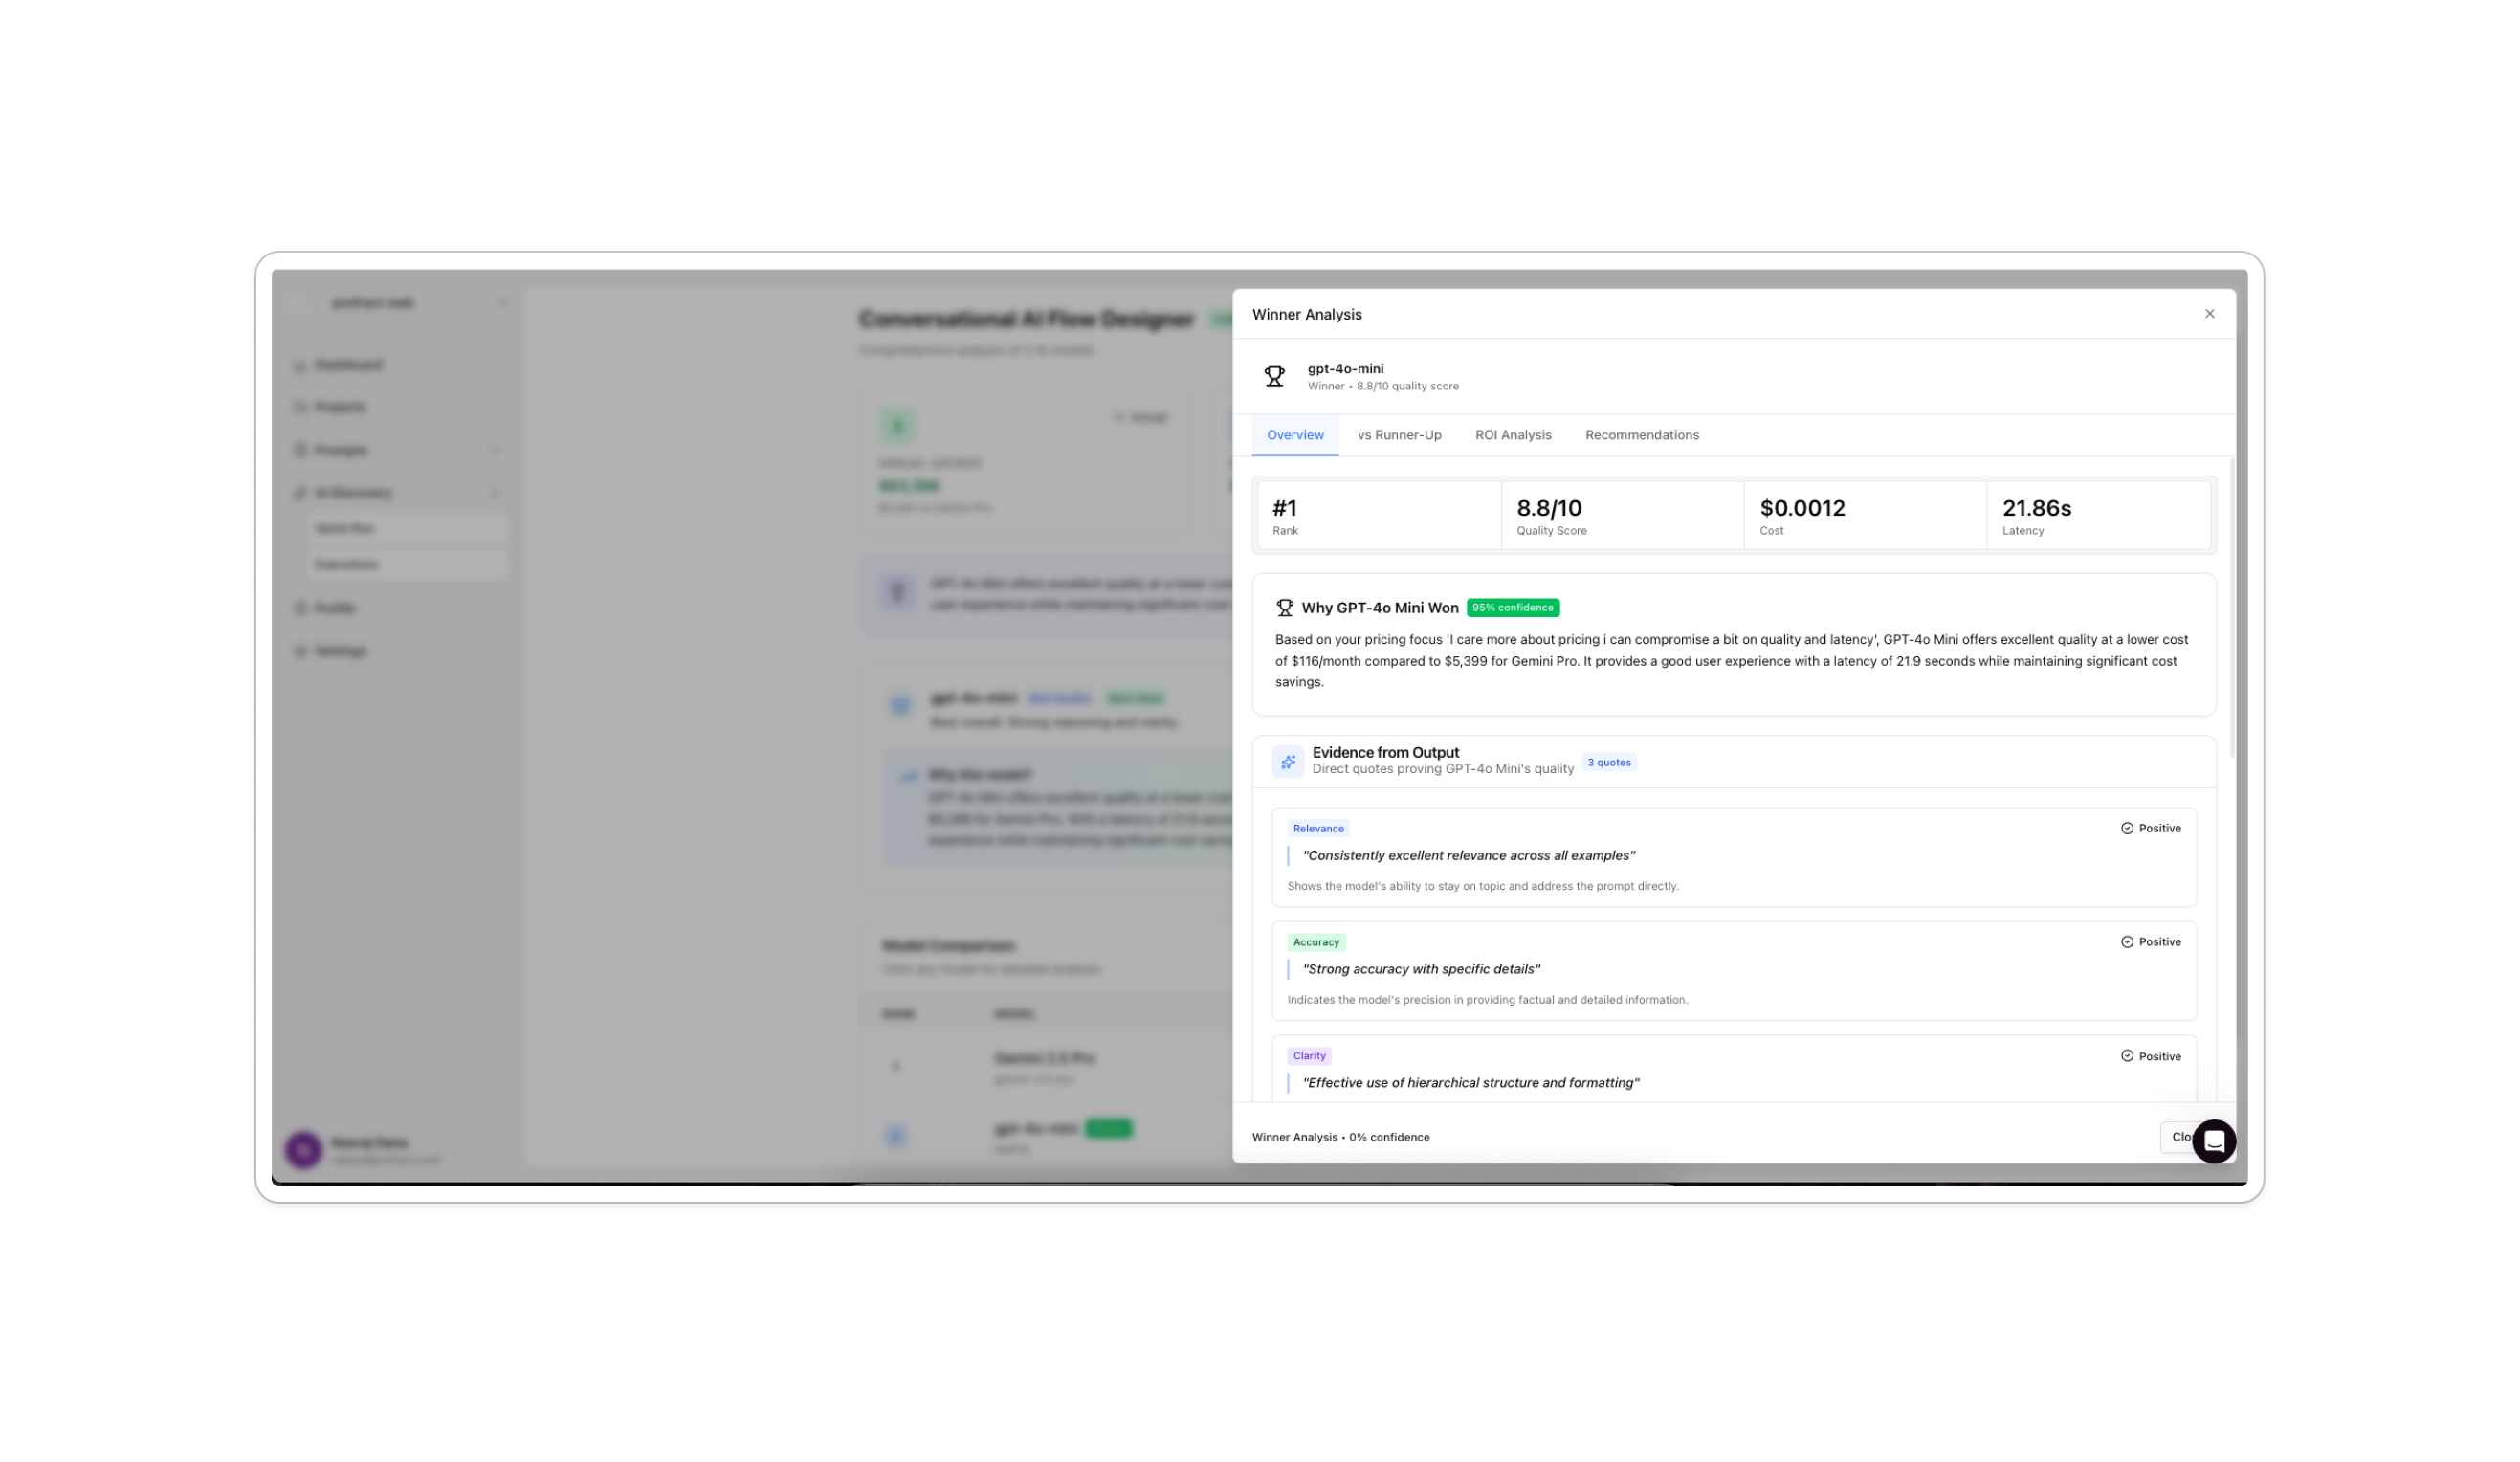Toggle Positive status on the Accuracy quote
The width and height of the screenshot is (2520, 1462).
[2150, 941]
